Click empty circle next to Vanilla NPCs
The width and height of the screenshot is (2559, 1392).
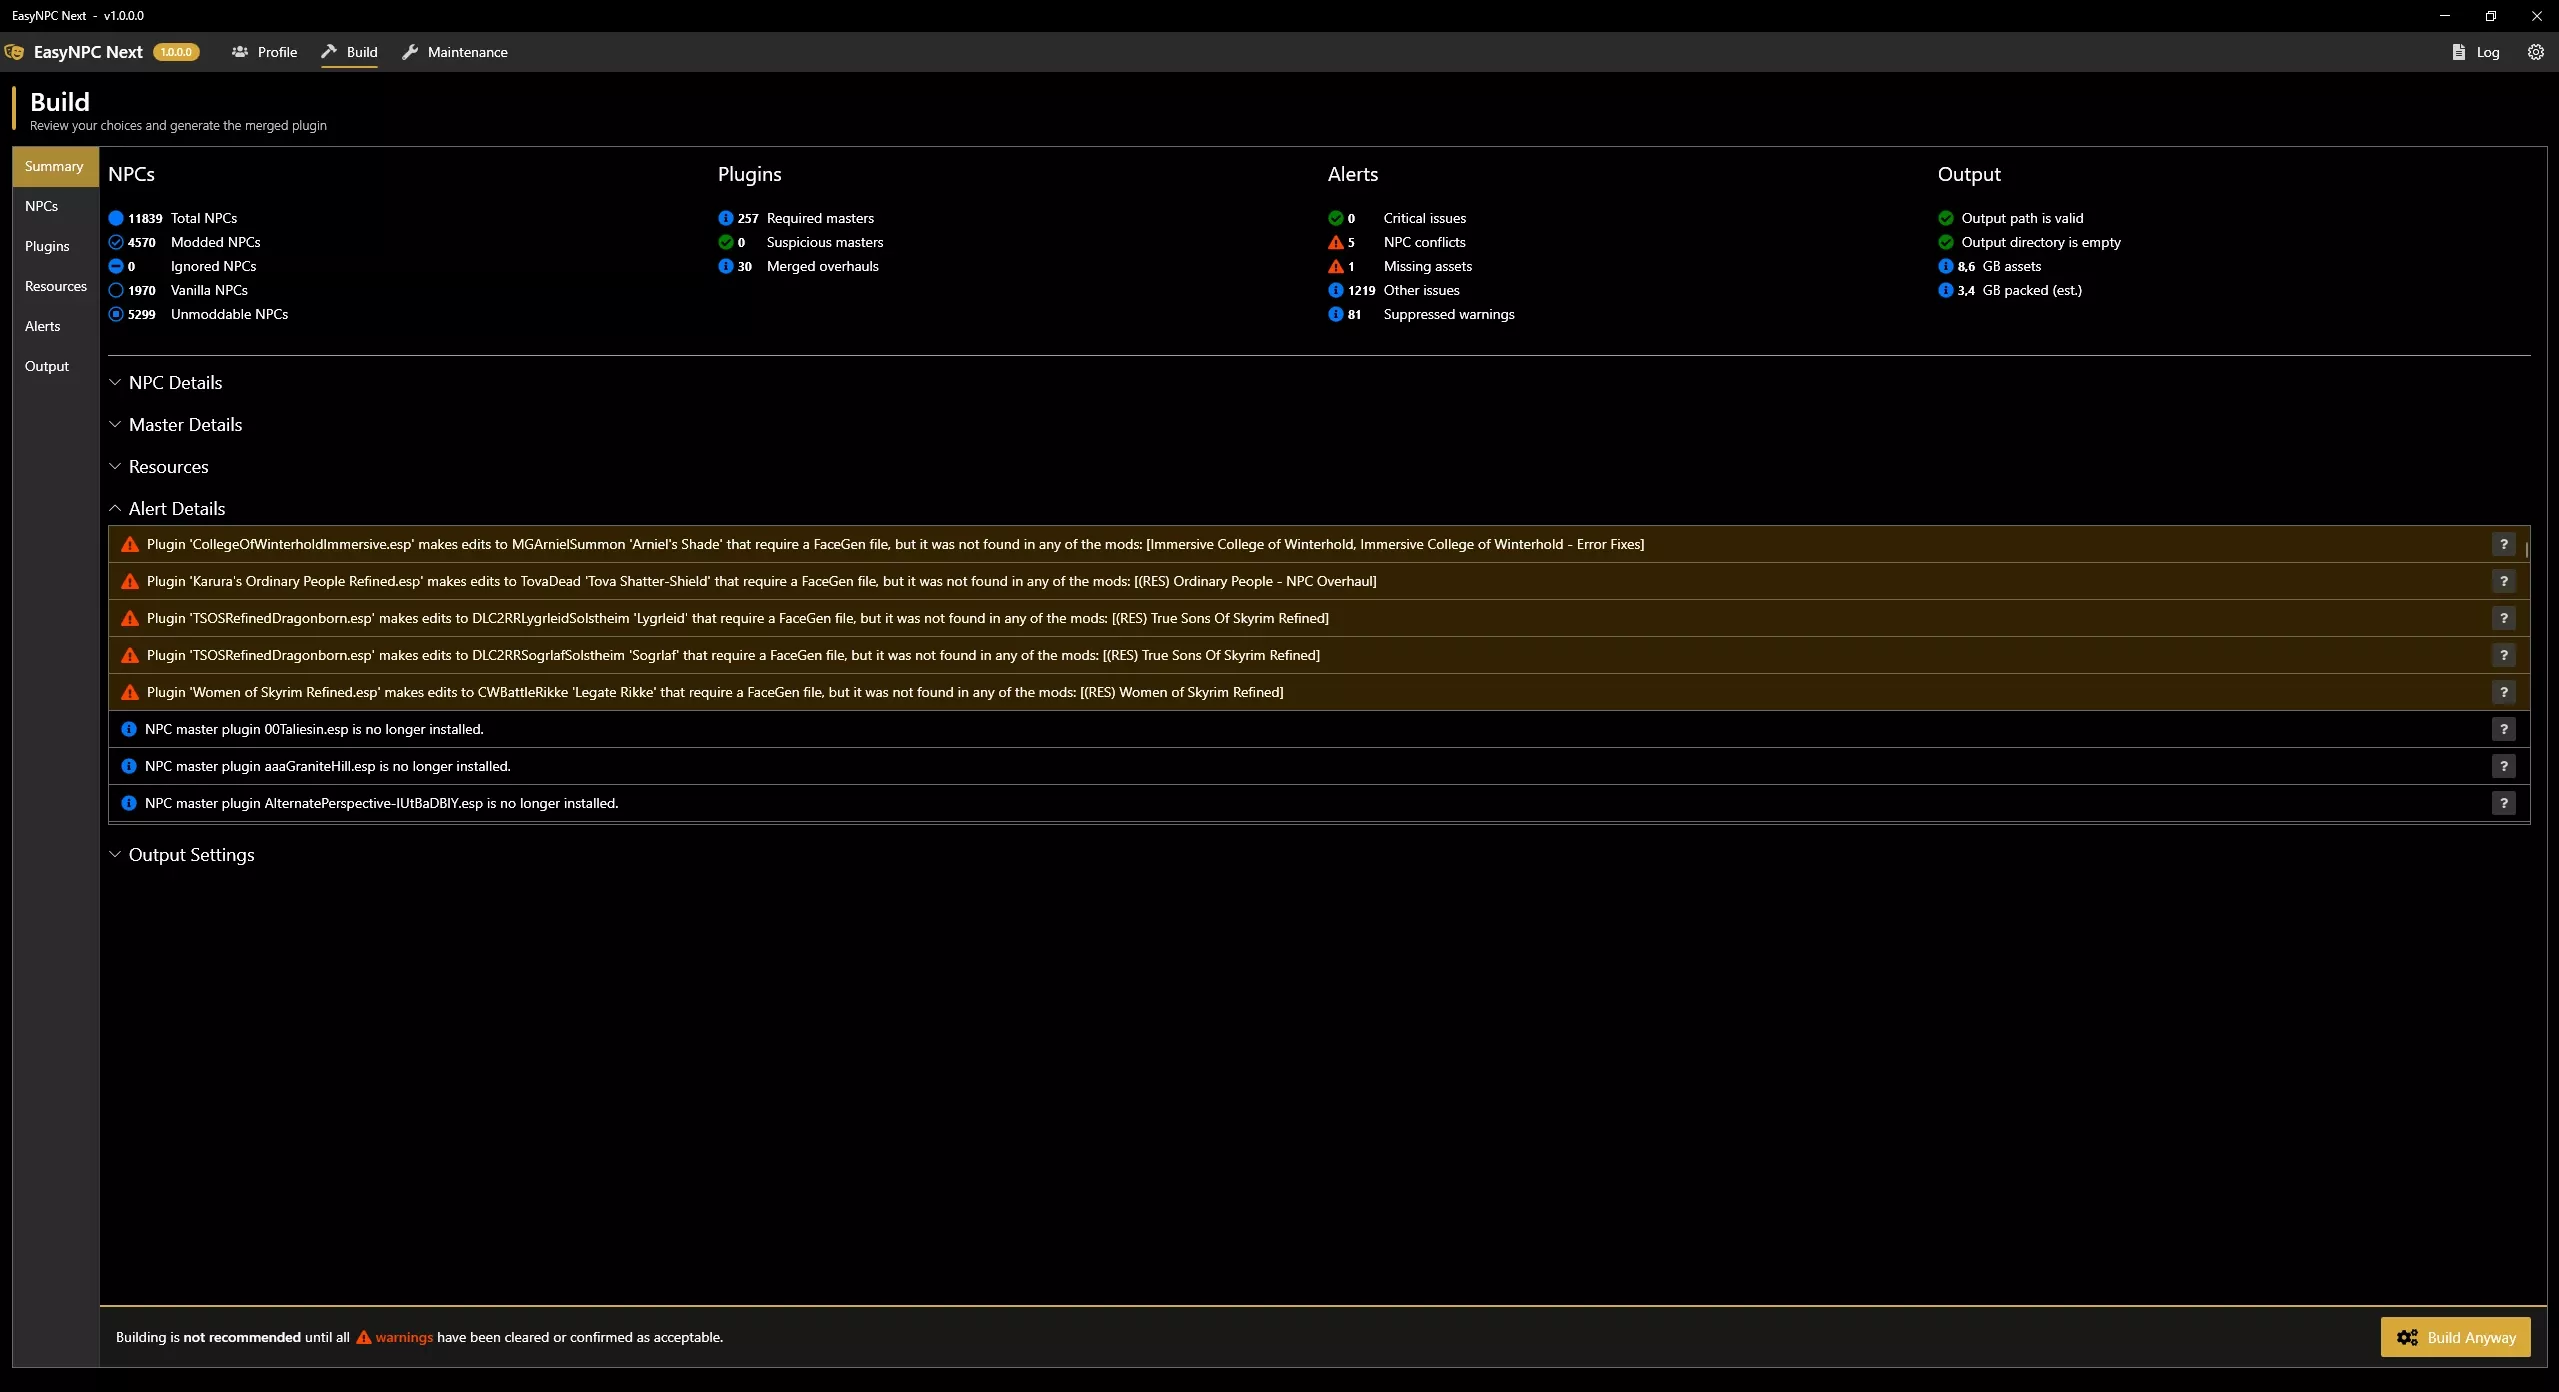tap(116, 290)
